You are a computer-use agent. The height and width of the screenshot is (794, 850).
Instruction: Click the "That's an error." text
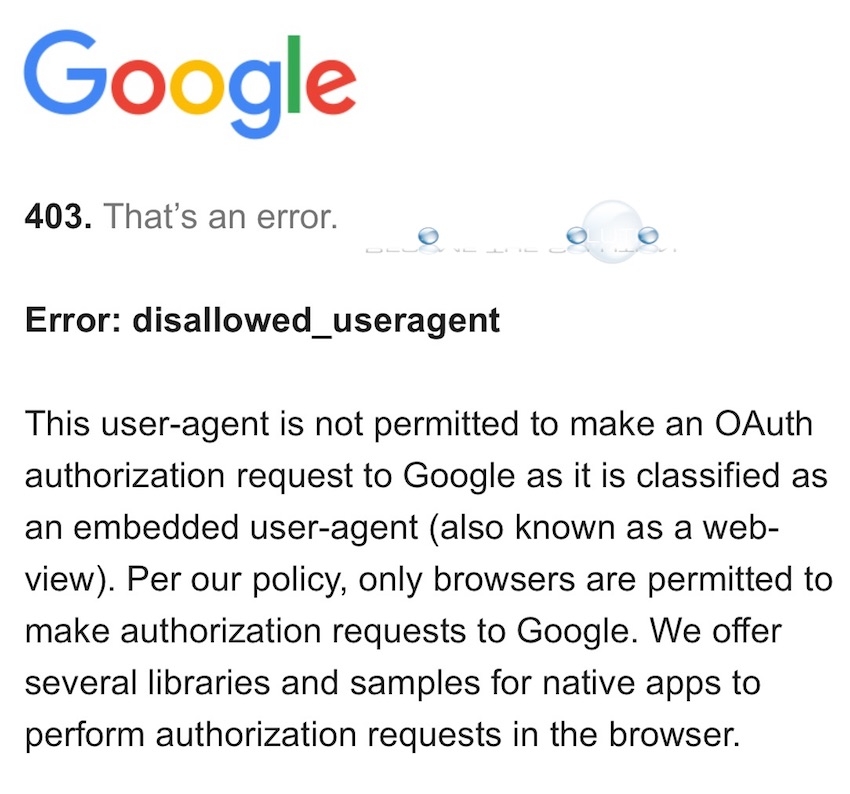point(221,216)
